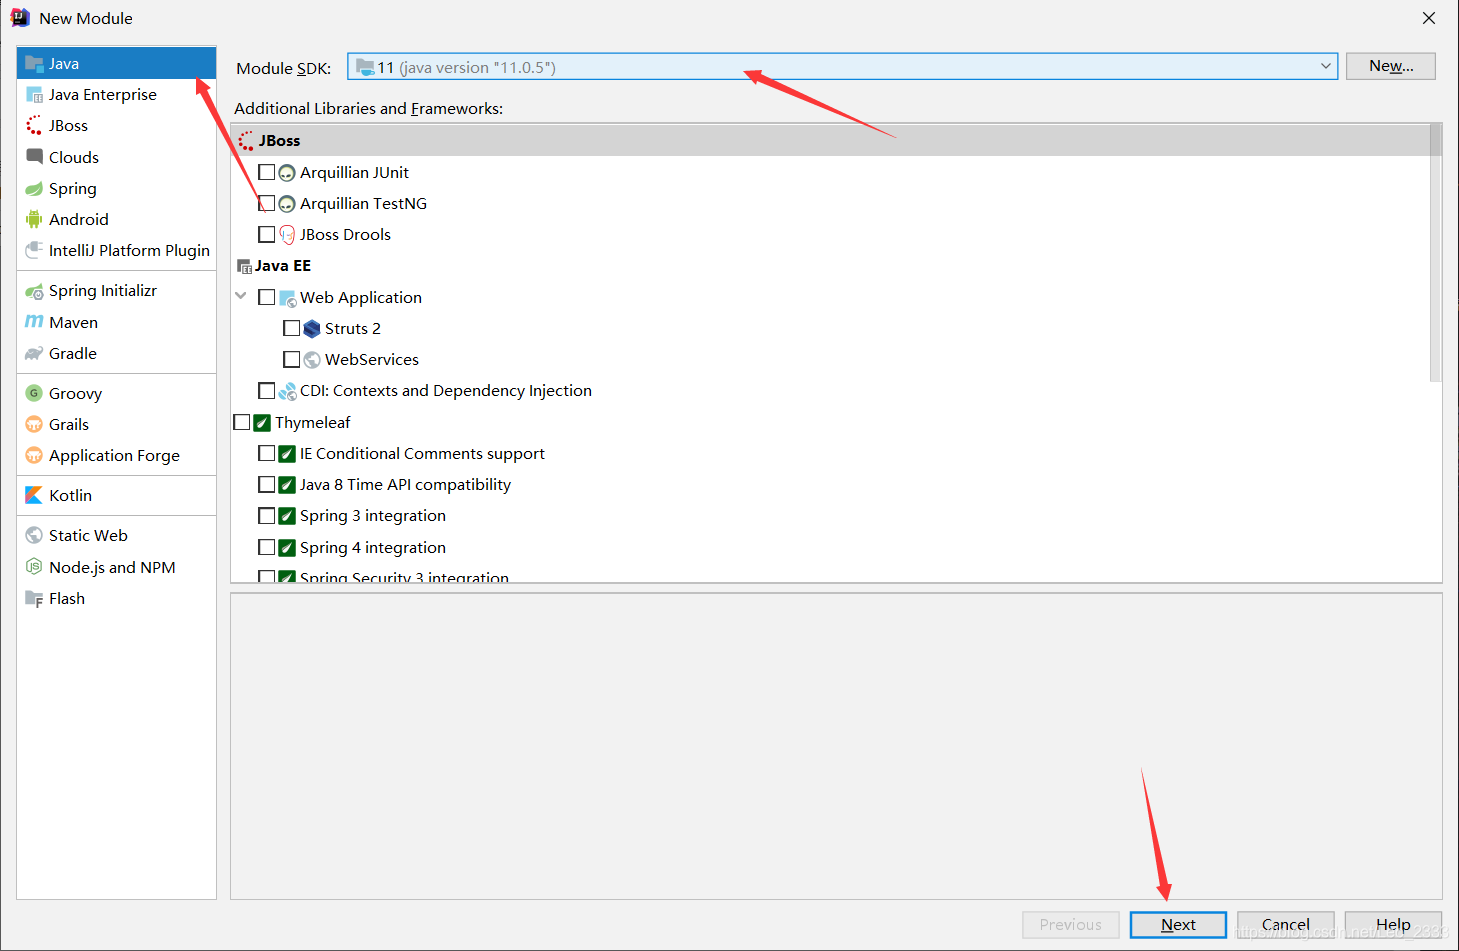Tick the CDI Contexts and Dependency Injection checkbox
Viewport: 1459px width, 951px height.
click(266, 390)
